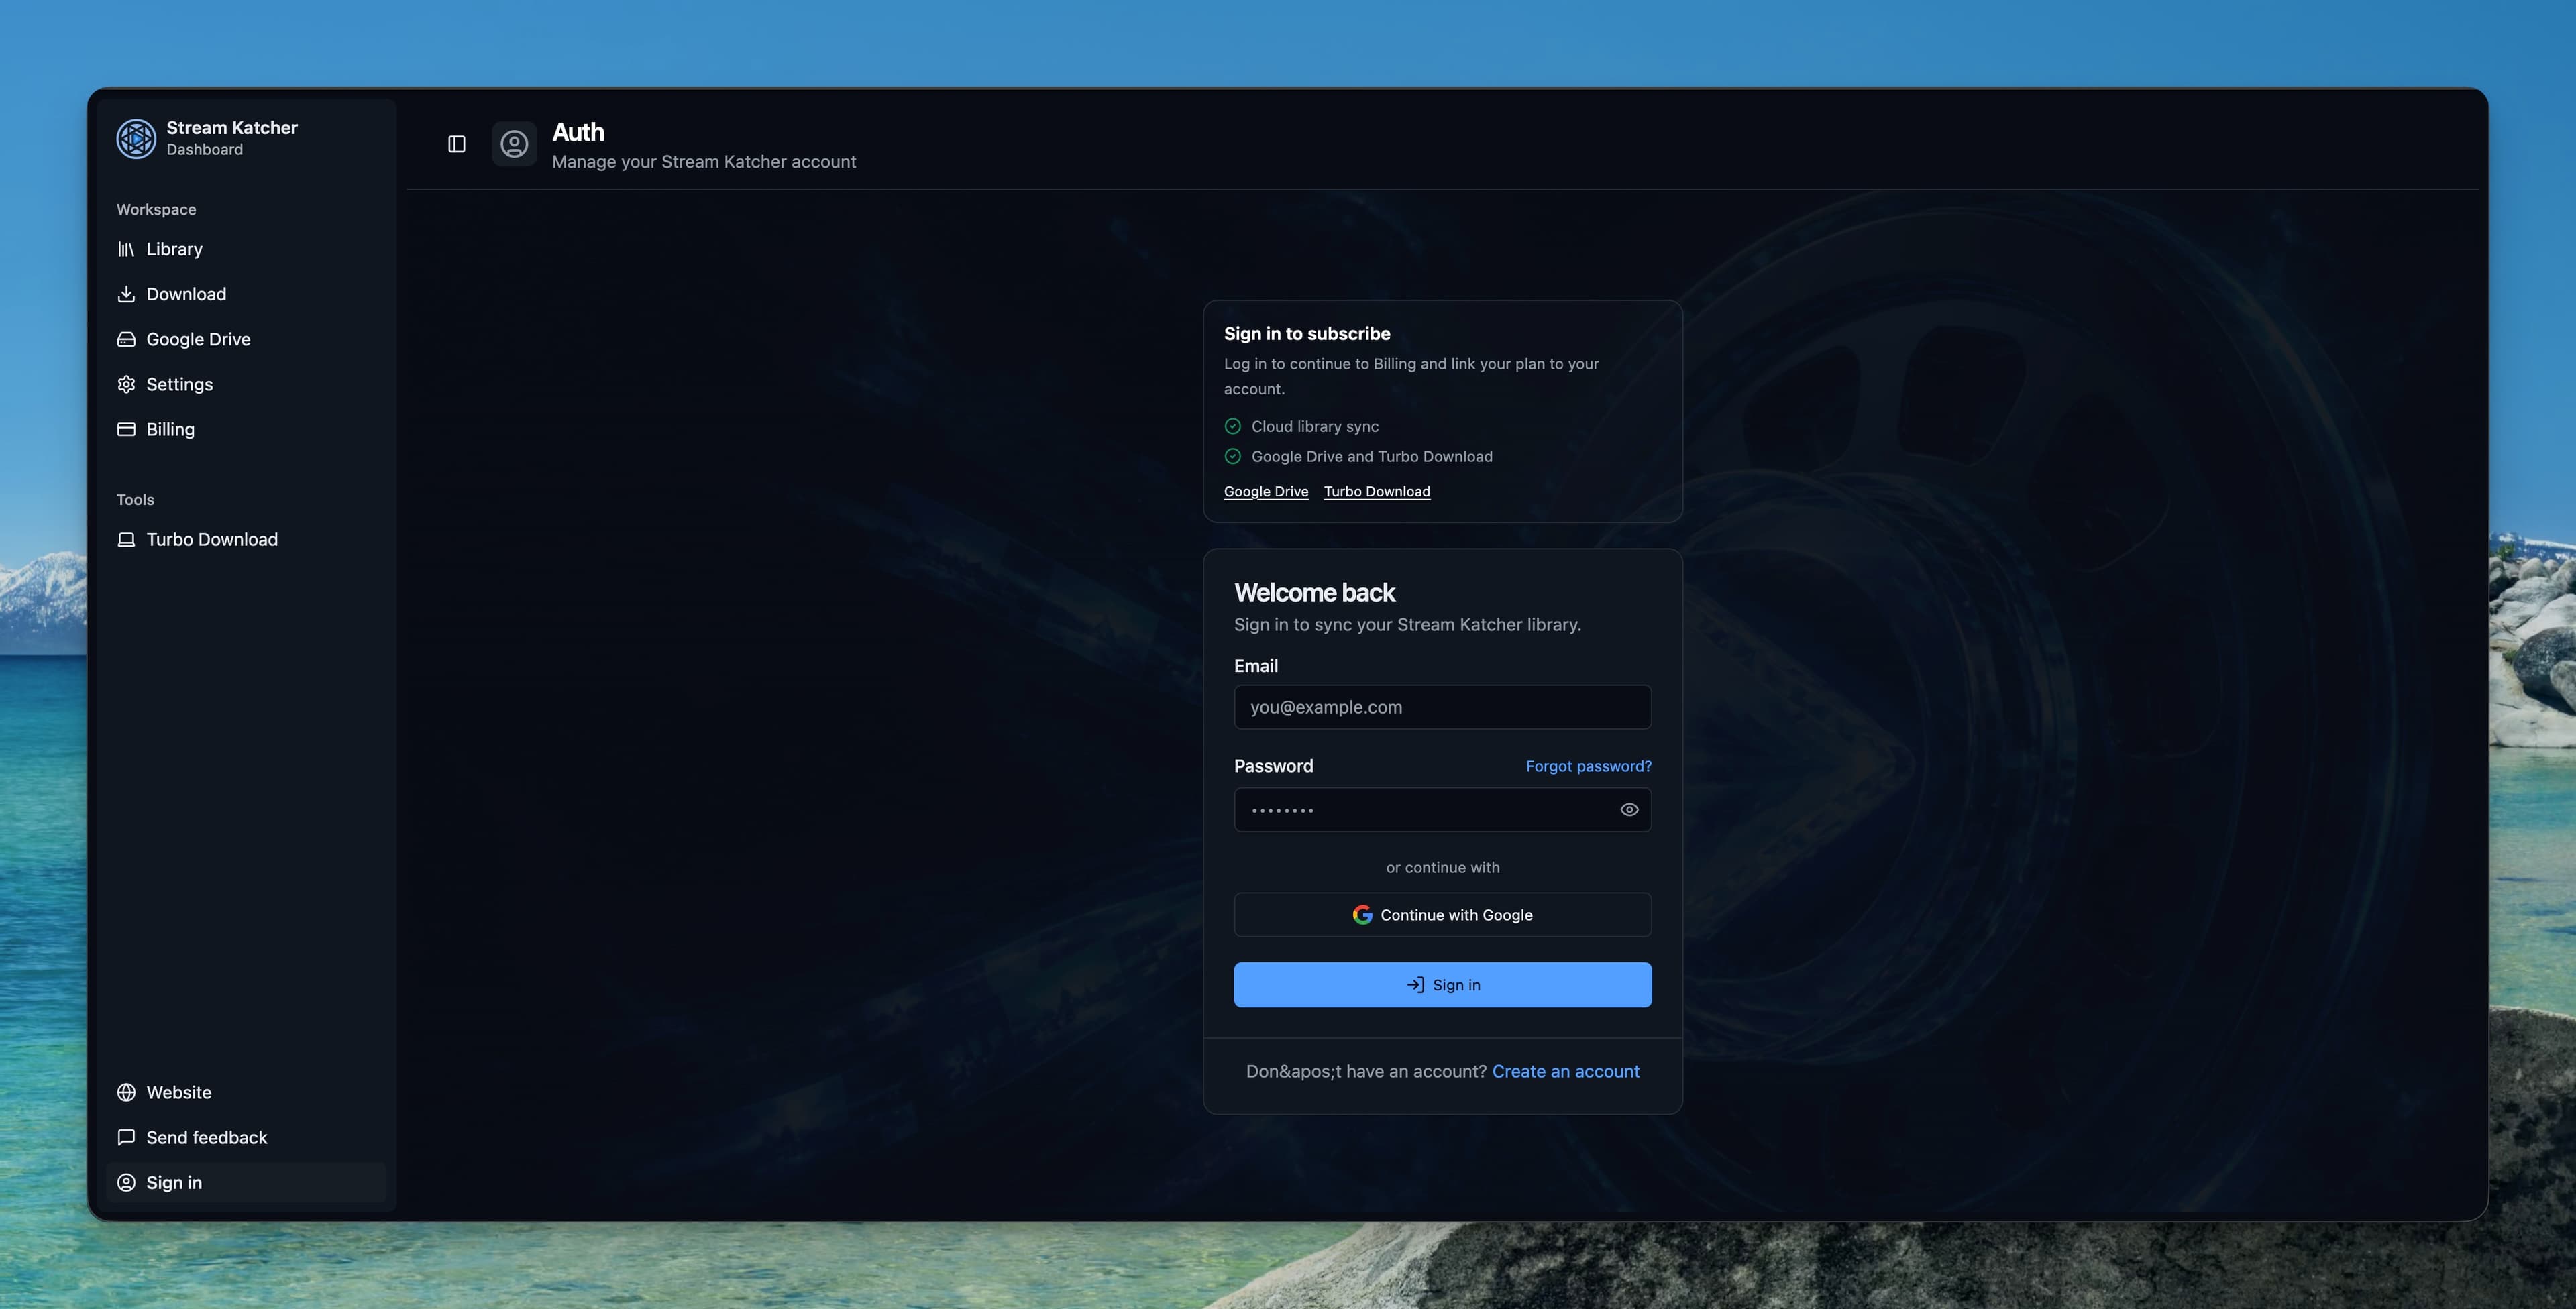
Task: Click the Create an account link
Action: 1565,1071
